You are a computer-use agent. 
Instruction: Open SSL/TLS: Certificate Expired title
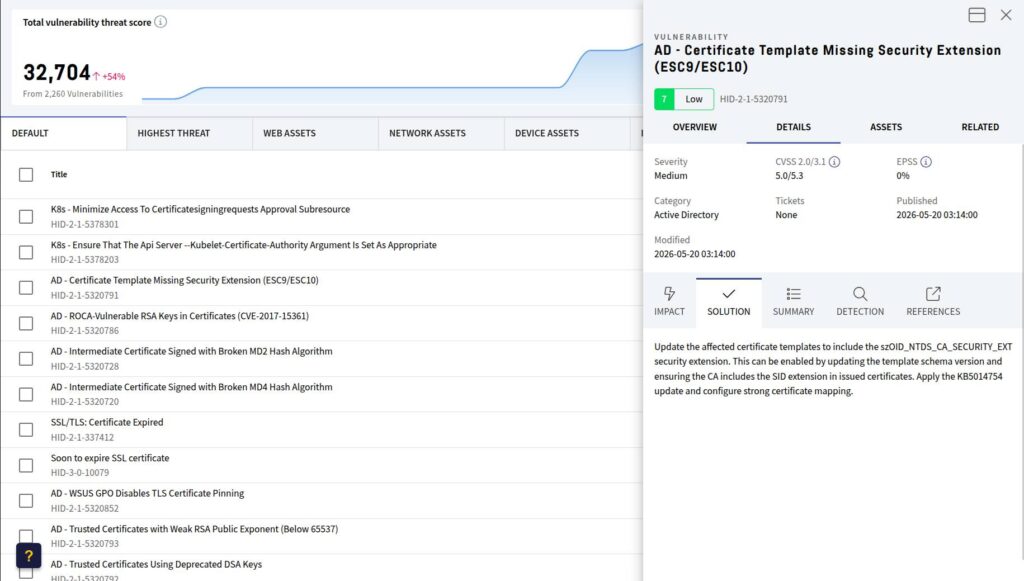107,422
